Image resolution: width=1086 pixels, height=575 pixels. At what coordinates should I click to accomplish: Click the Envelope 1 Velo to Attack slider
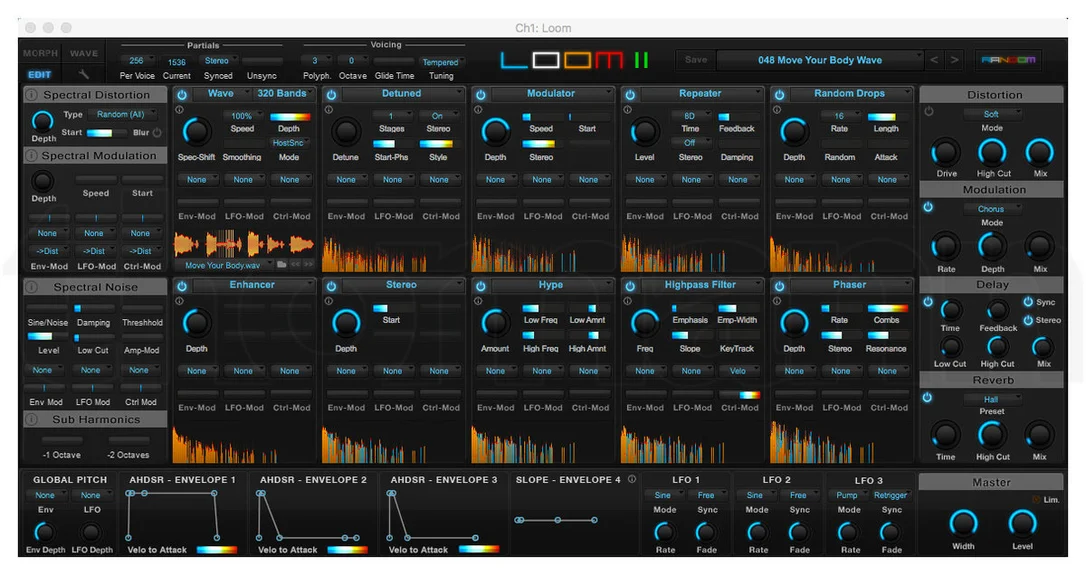coord(217,549)
